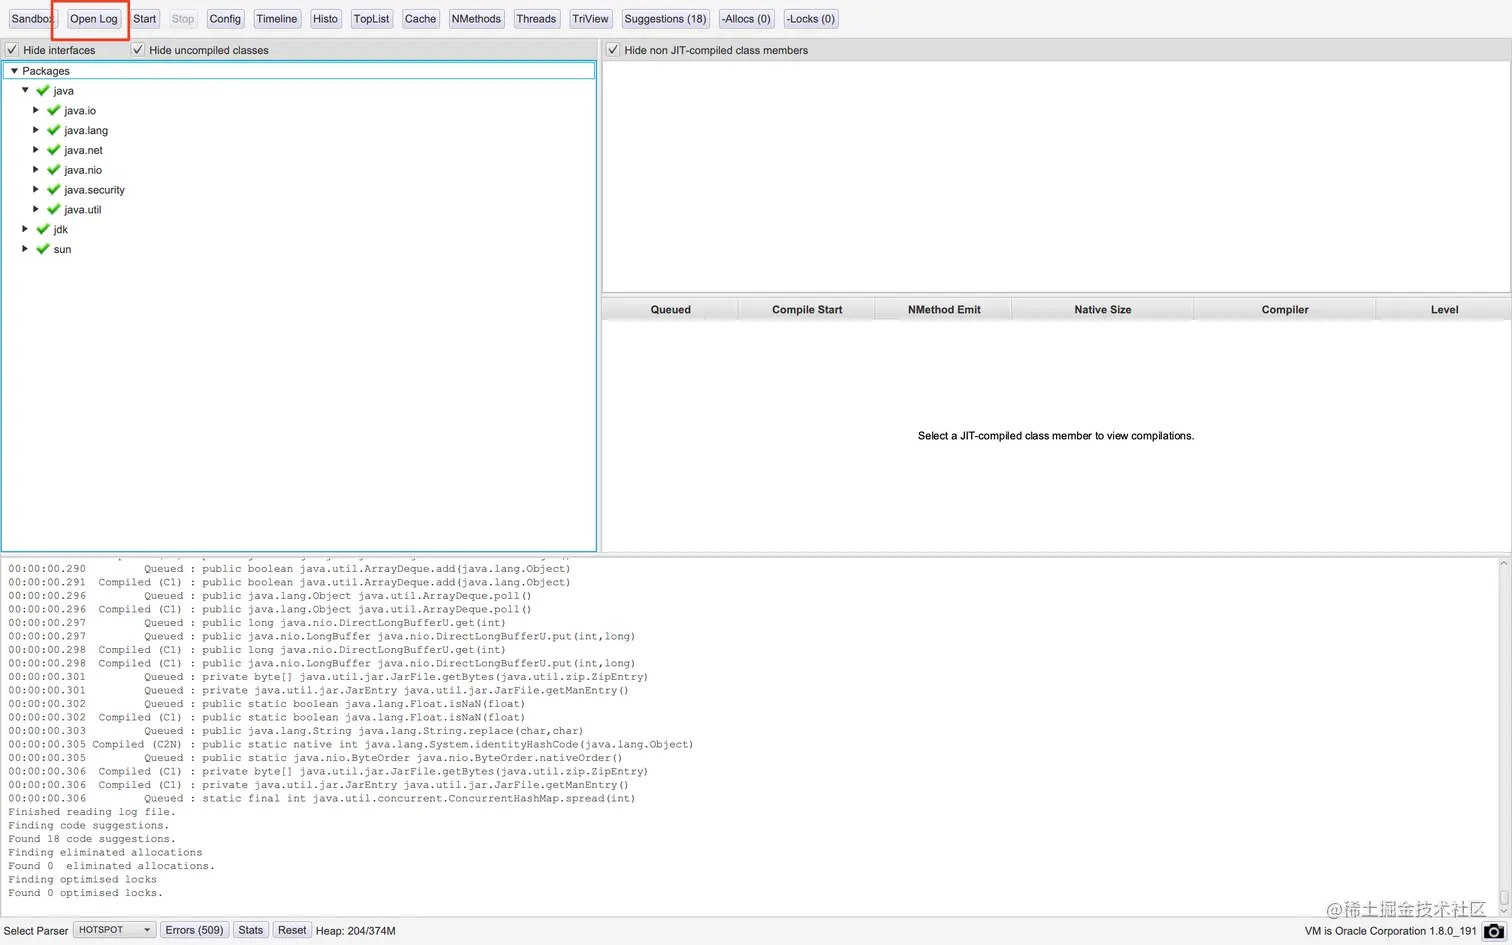Expand the sun package
The width and height of the screenshot is (1512, 945).
[25, 249]
